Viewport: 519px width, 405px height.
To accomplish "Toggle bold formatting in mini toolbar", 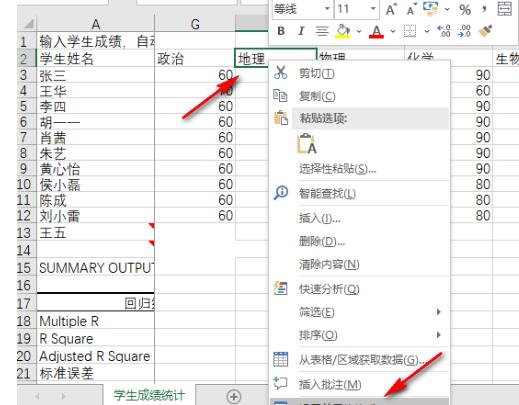I will click(x=281, y=31).
